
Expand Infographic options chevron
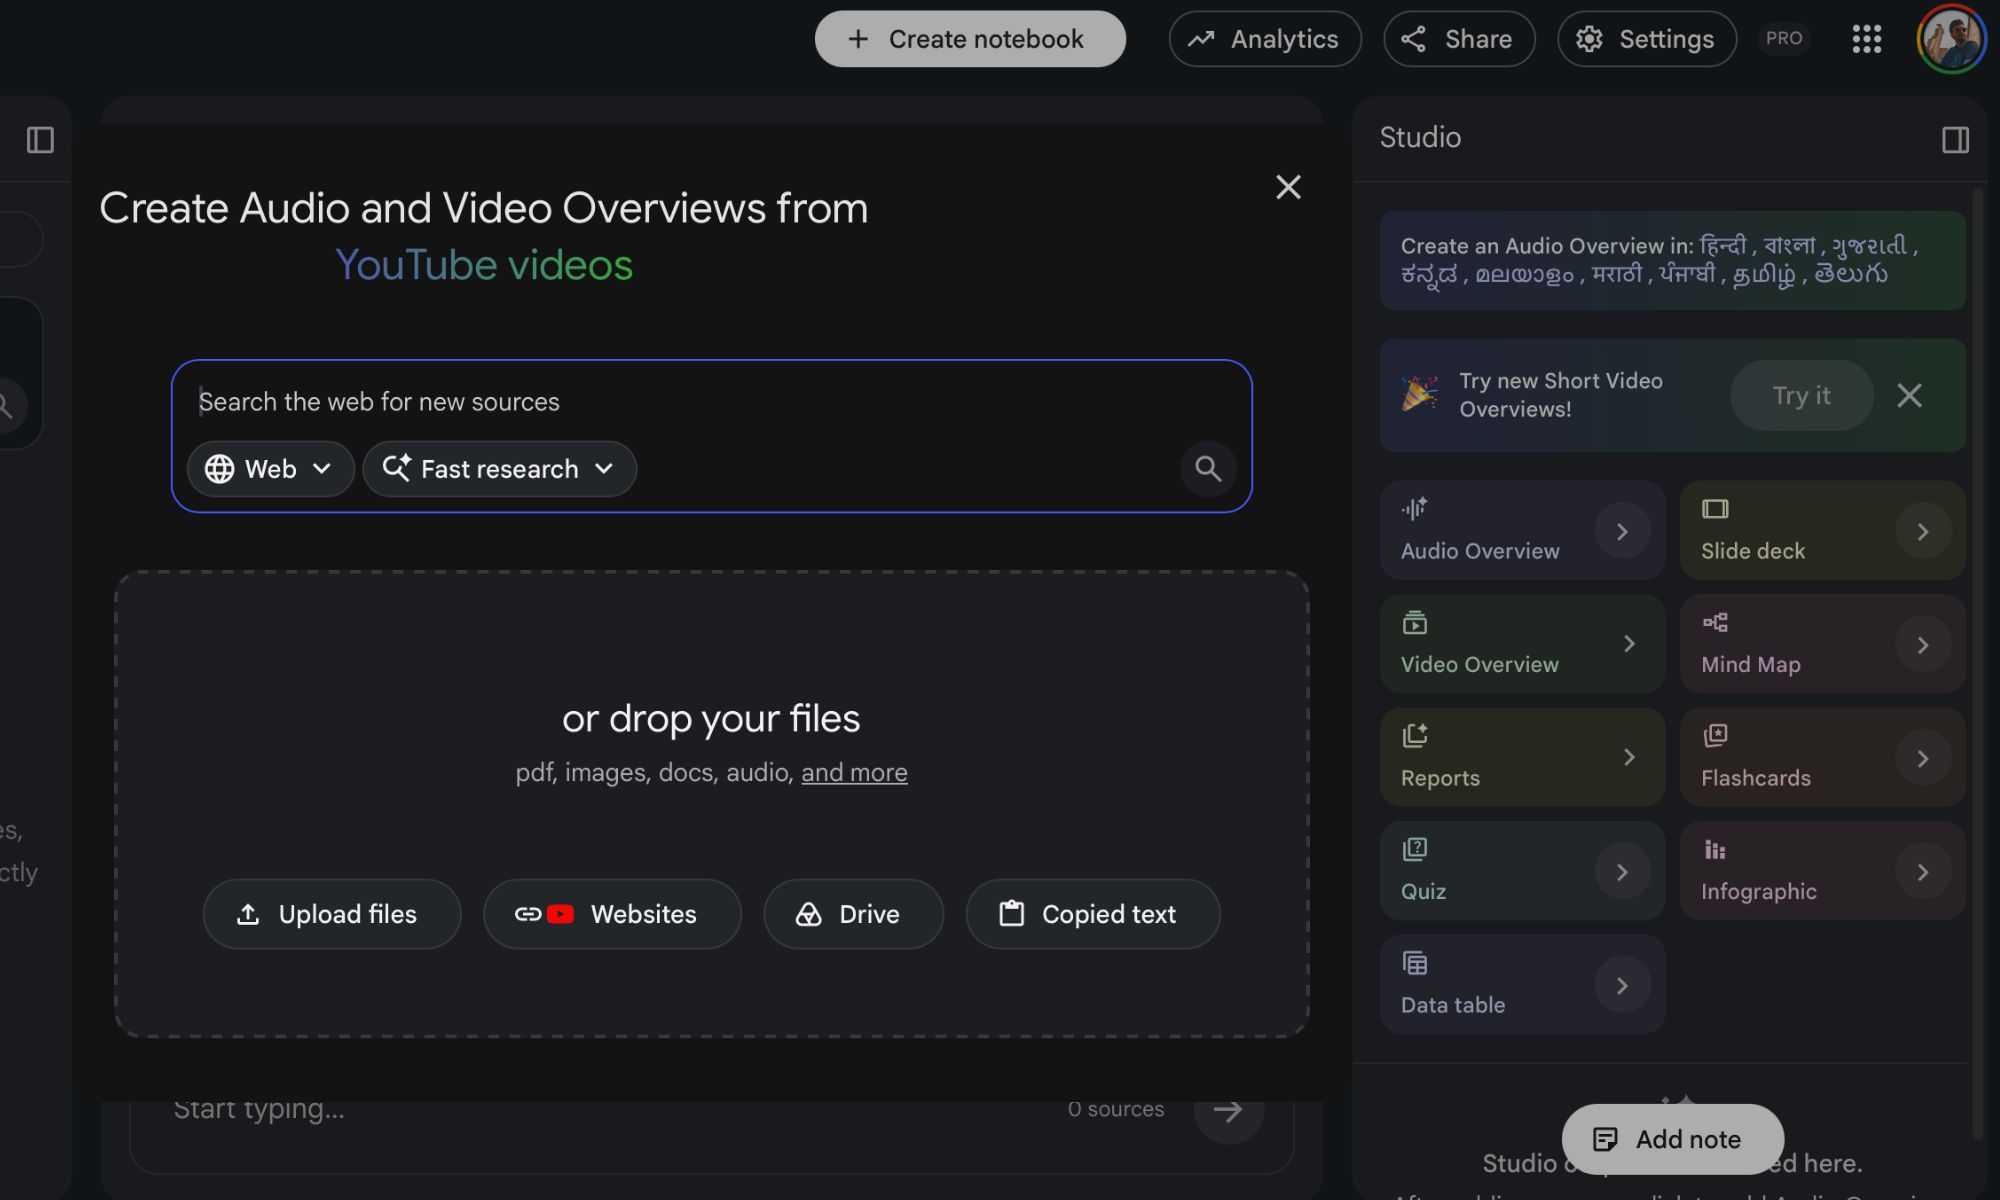(1922, 872)
